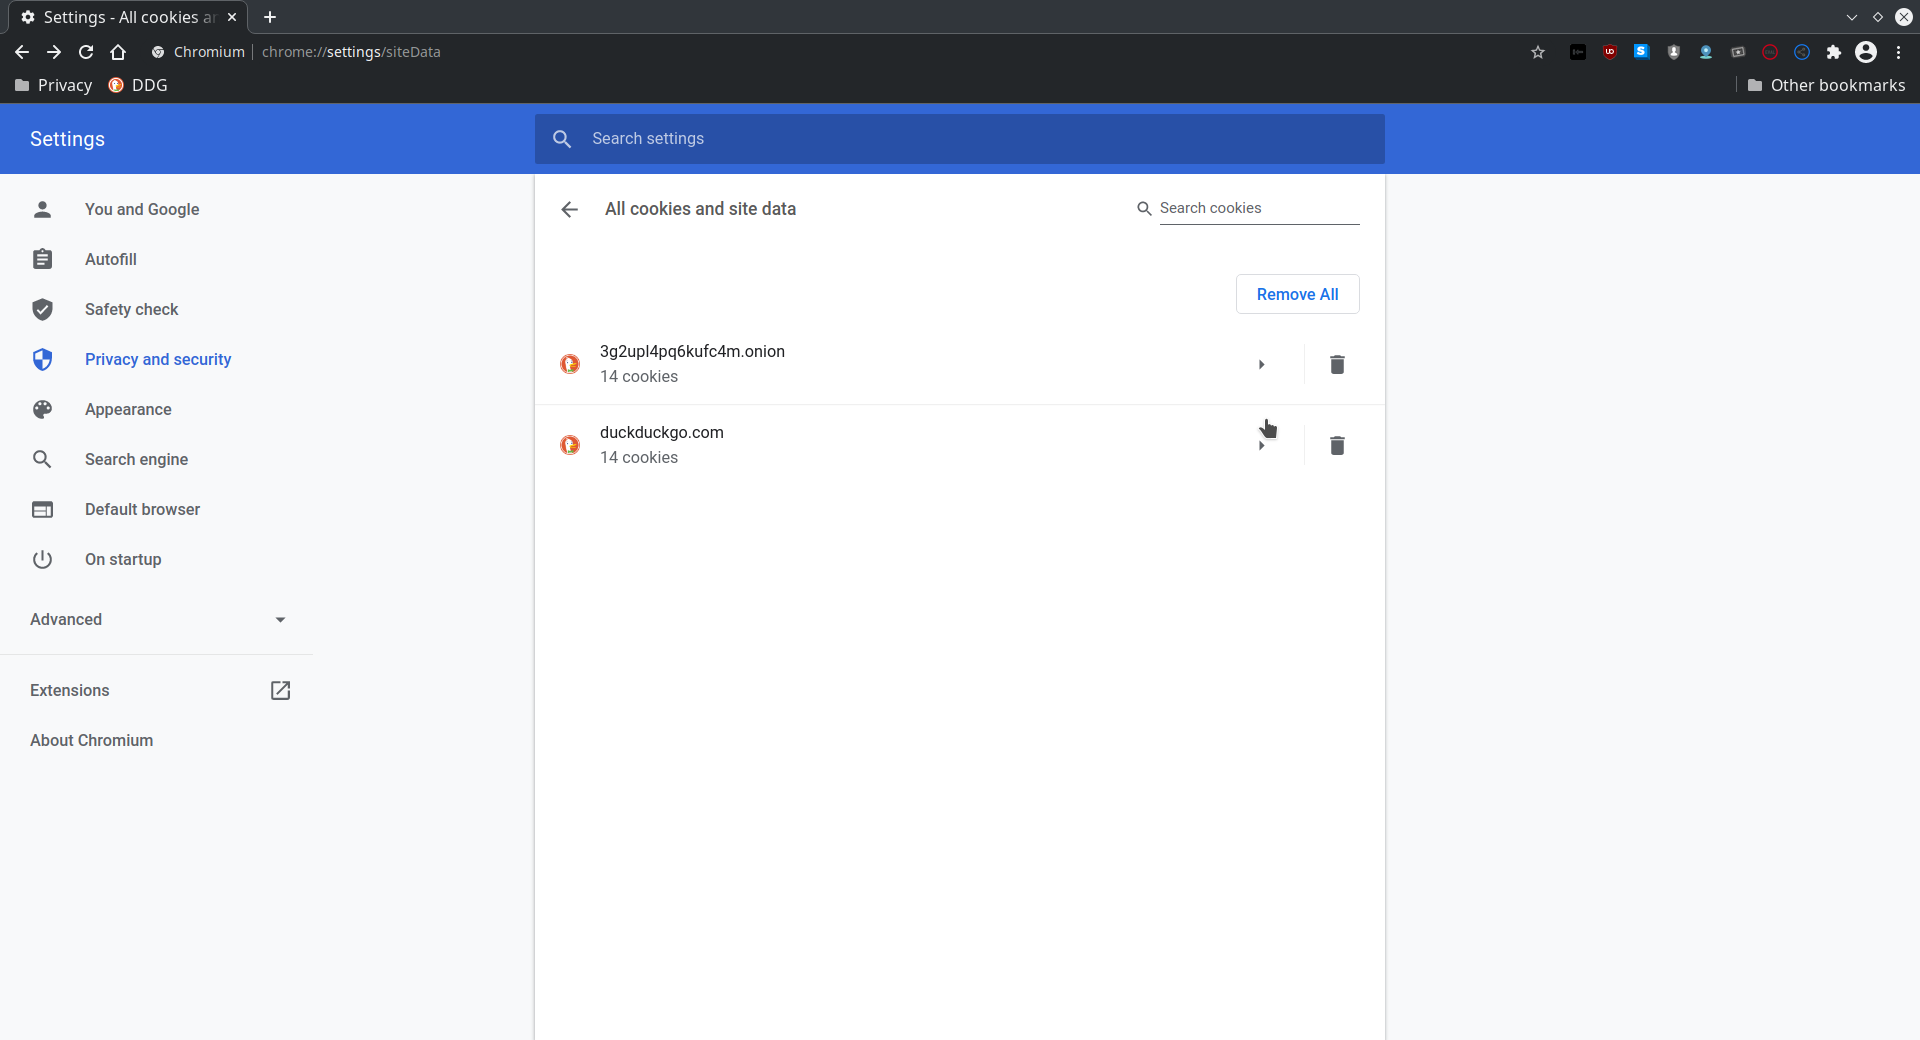
Task: Open the Extensions link in sidebar
Action: [x=70, y=691]
